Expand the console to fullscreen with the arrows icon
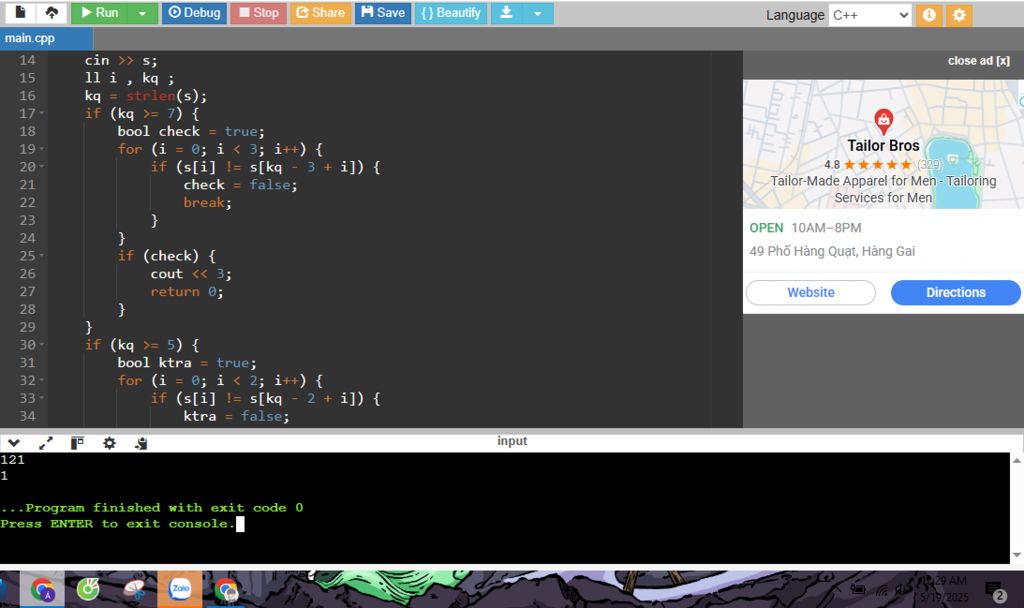The height and width of the screenshot is (608, 1024). click(x=46, y=443)
